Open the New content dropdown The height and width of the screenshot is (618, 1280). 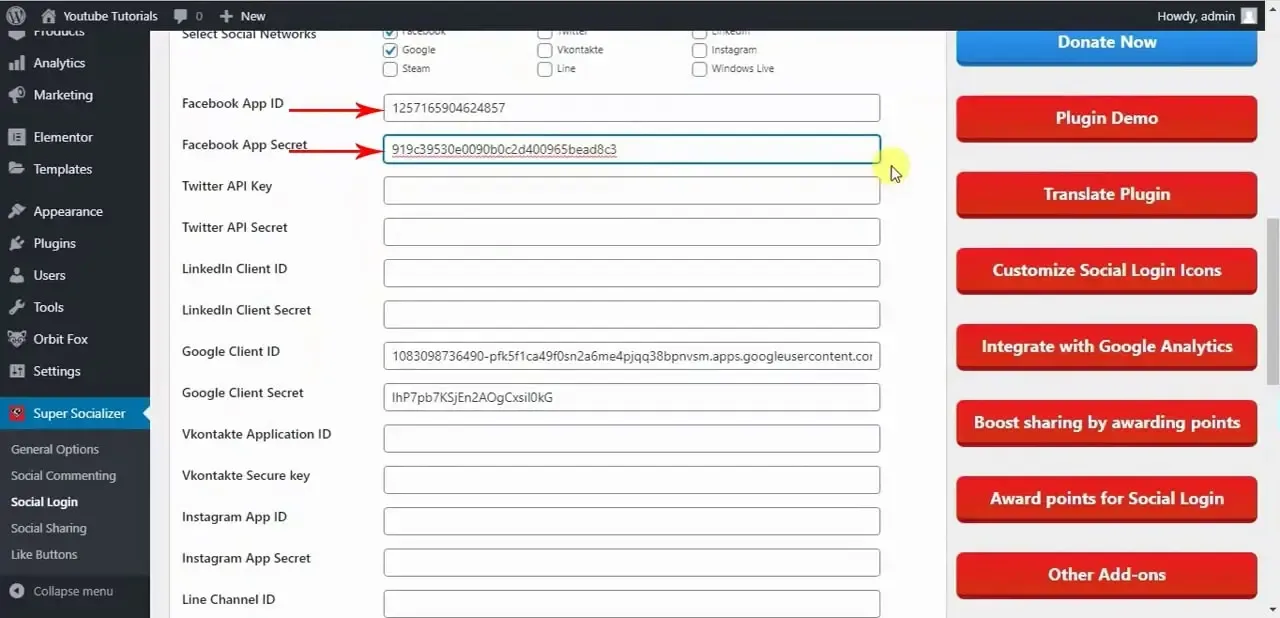pyautogui.click(x=242, y=16)
